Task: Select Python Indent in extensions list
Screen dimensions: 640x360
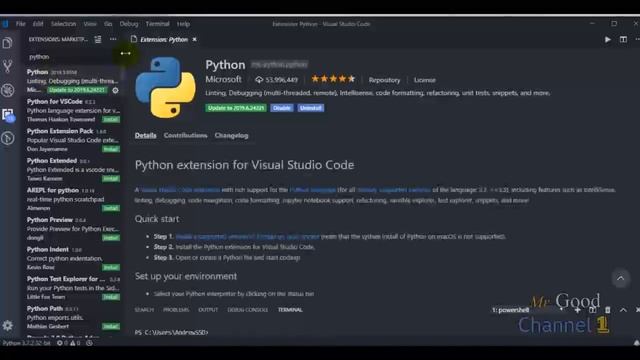Action: click(x=73, y=258)
